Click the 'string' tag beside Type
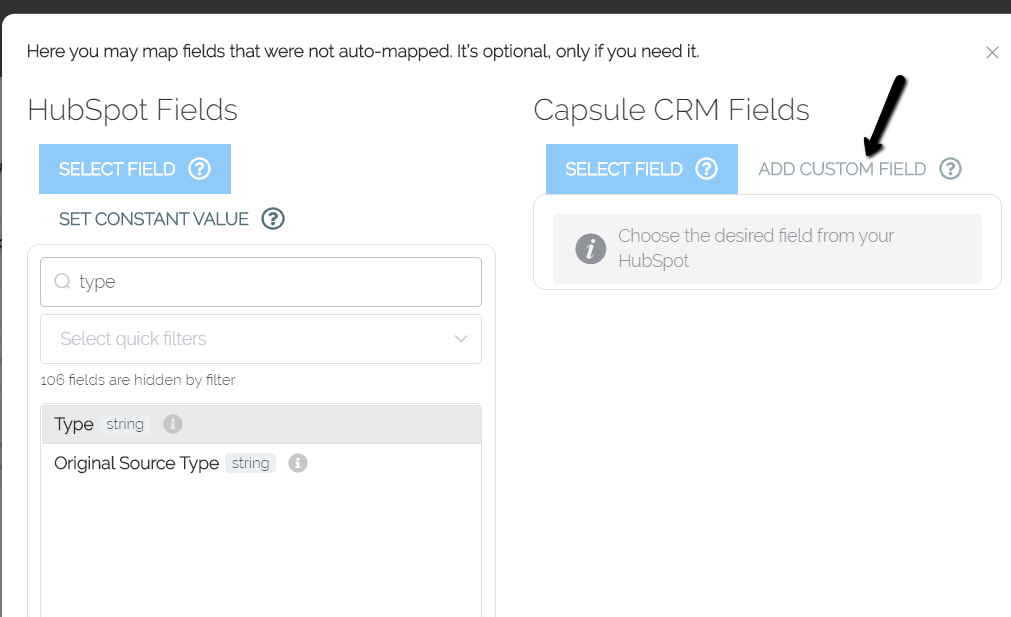This screenshot has height=617, width=1011. 125,424
